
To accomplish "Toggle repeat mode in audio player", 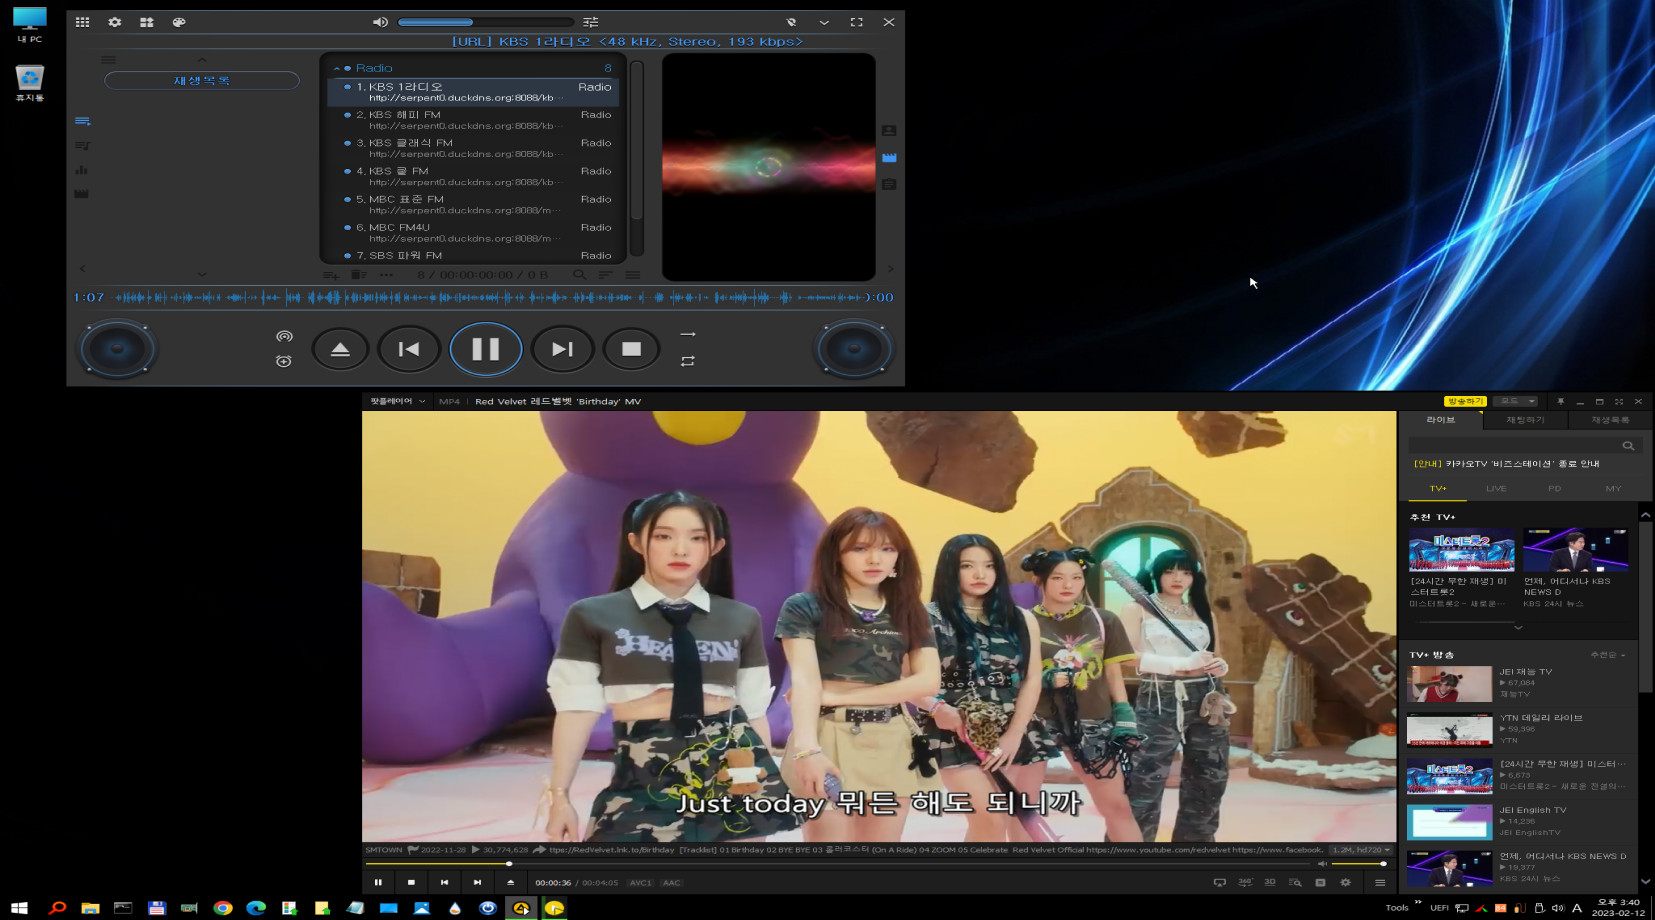I will tap(687, 361).
